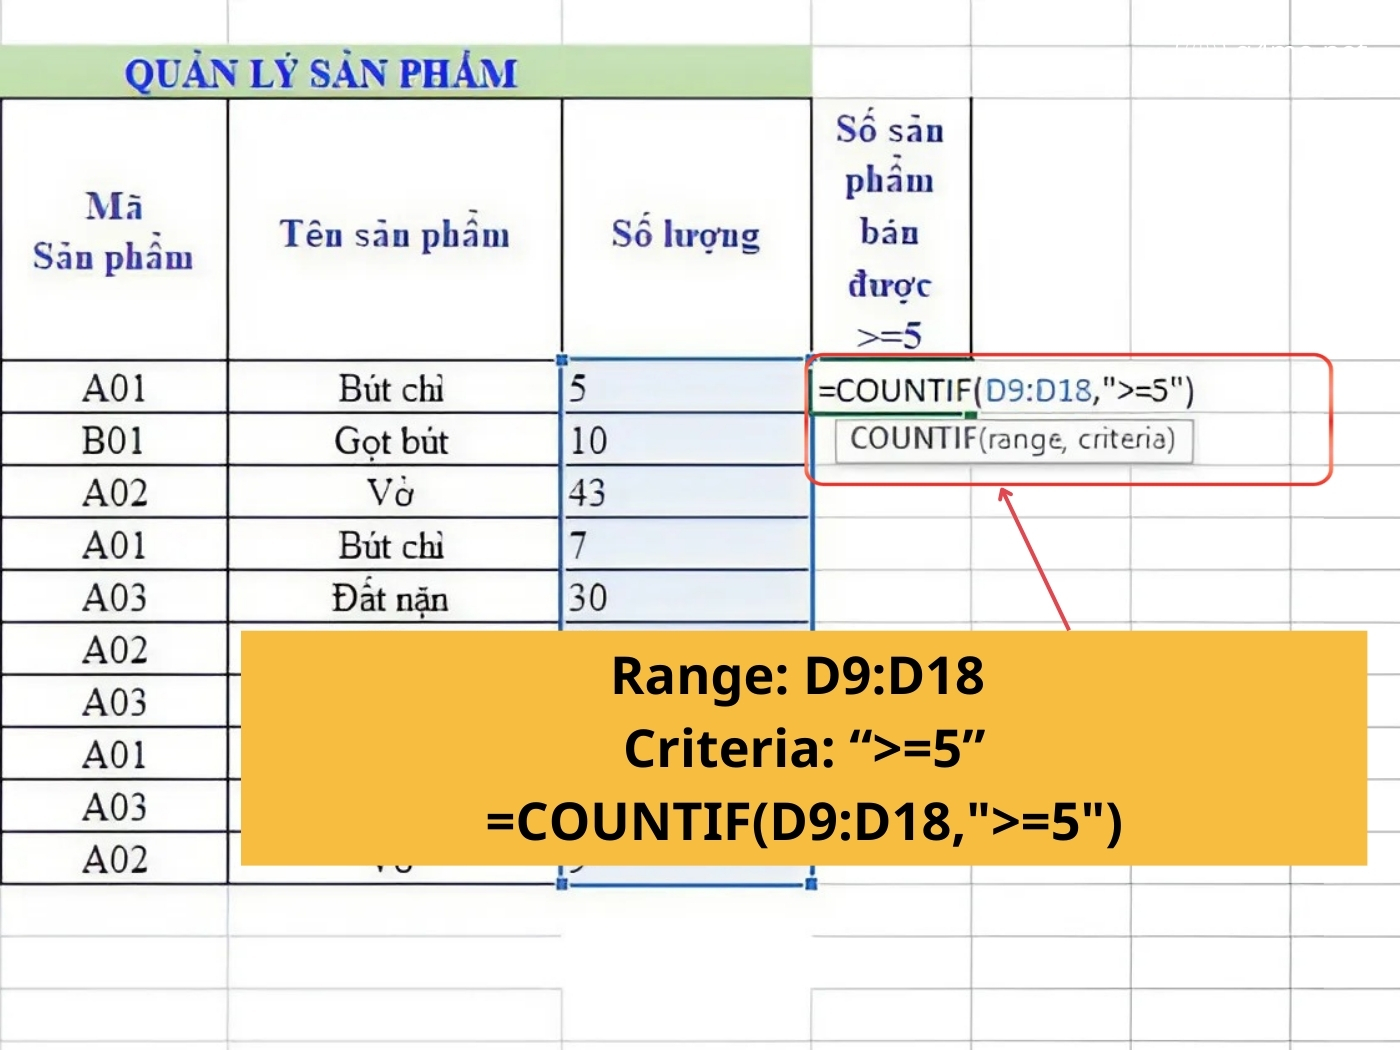Select the QUẢN LÝ SẢN PHẨM title cell

click(405, 72)
